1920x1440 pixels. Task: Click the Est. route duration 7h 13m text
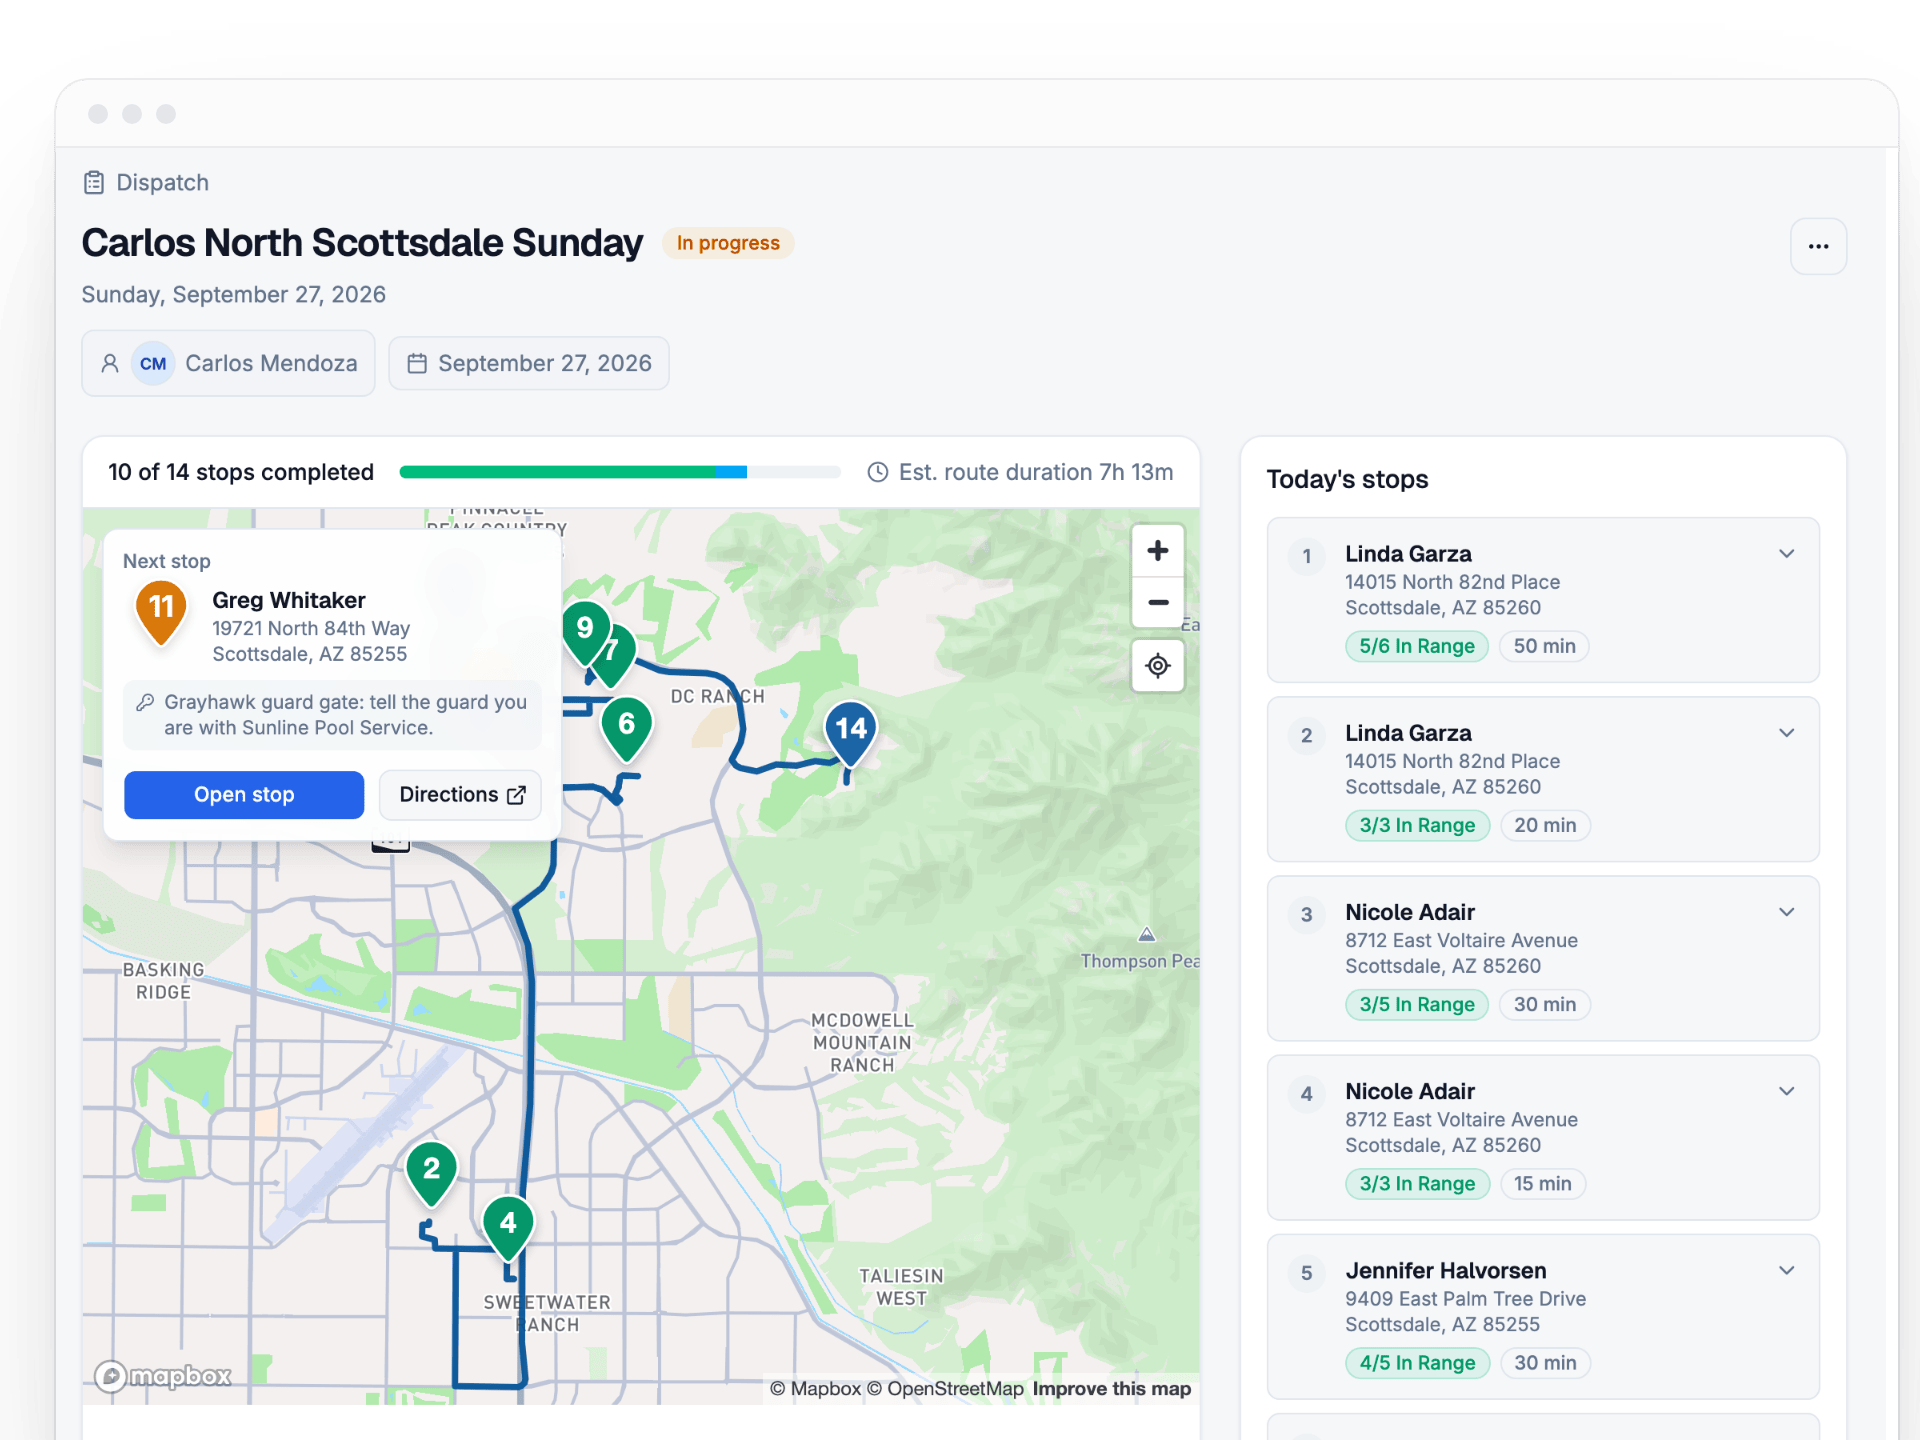[1036, 472]
